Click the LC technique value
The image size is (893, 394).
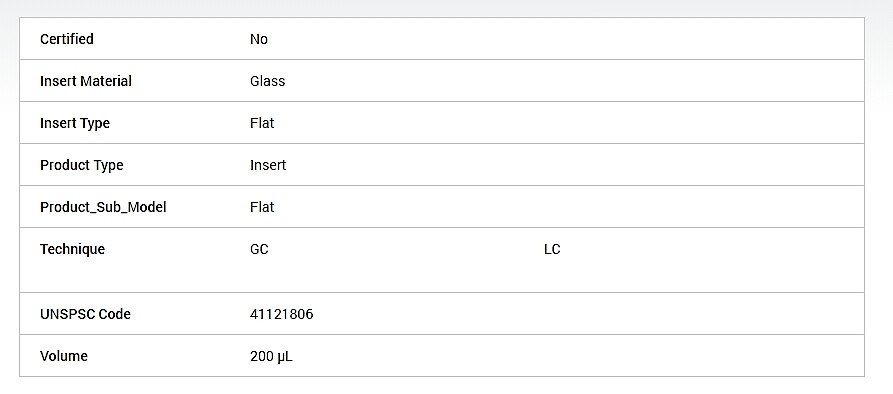point(552,249)
